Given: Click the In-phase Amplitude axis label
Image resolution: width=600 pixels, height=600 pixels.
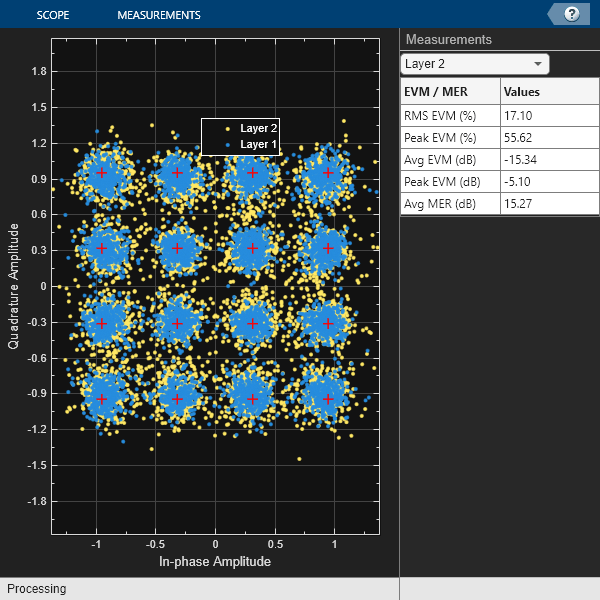Looking at the screenshot, I should coord(215,561).
